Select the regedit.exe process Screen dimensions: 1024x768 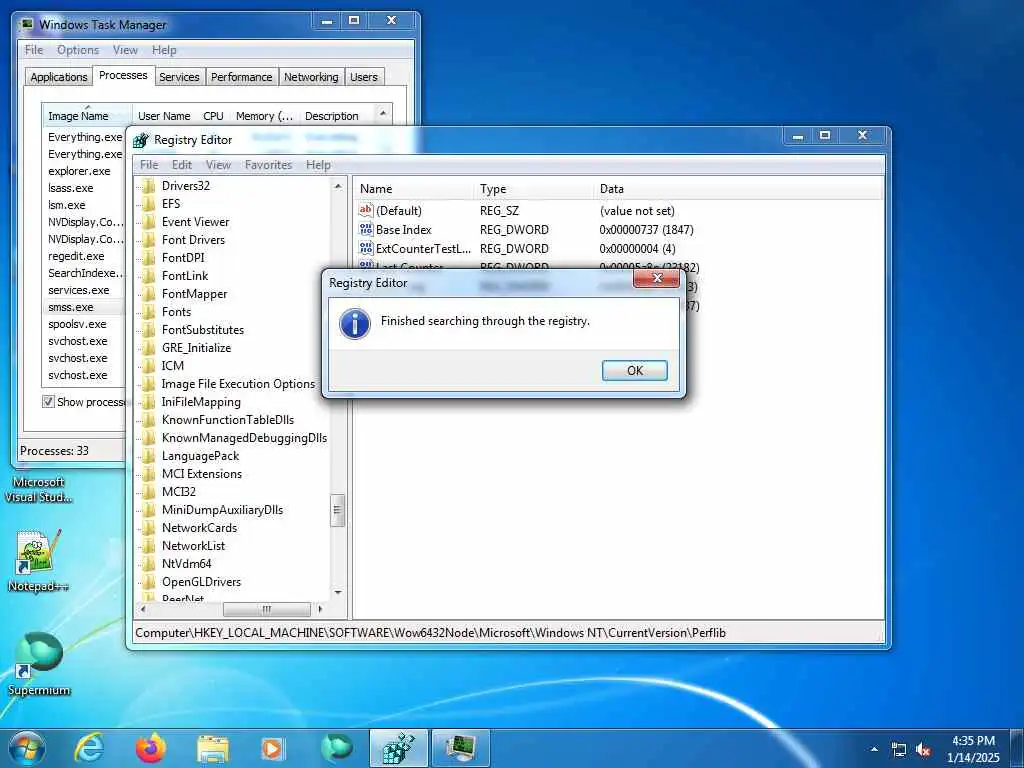(76, 255)
